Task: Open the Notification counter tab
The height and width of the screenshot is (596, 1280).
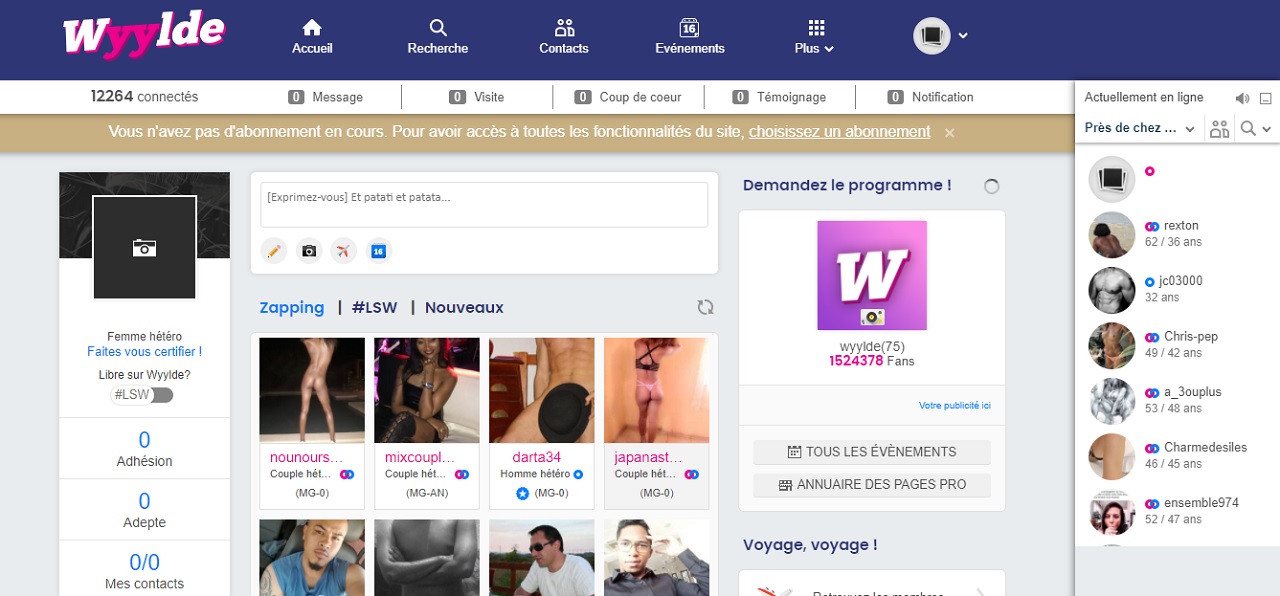Action: tap(930, 97)
